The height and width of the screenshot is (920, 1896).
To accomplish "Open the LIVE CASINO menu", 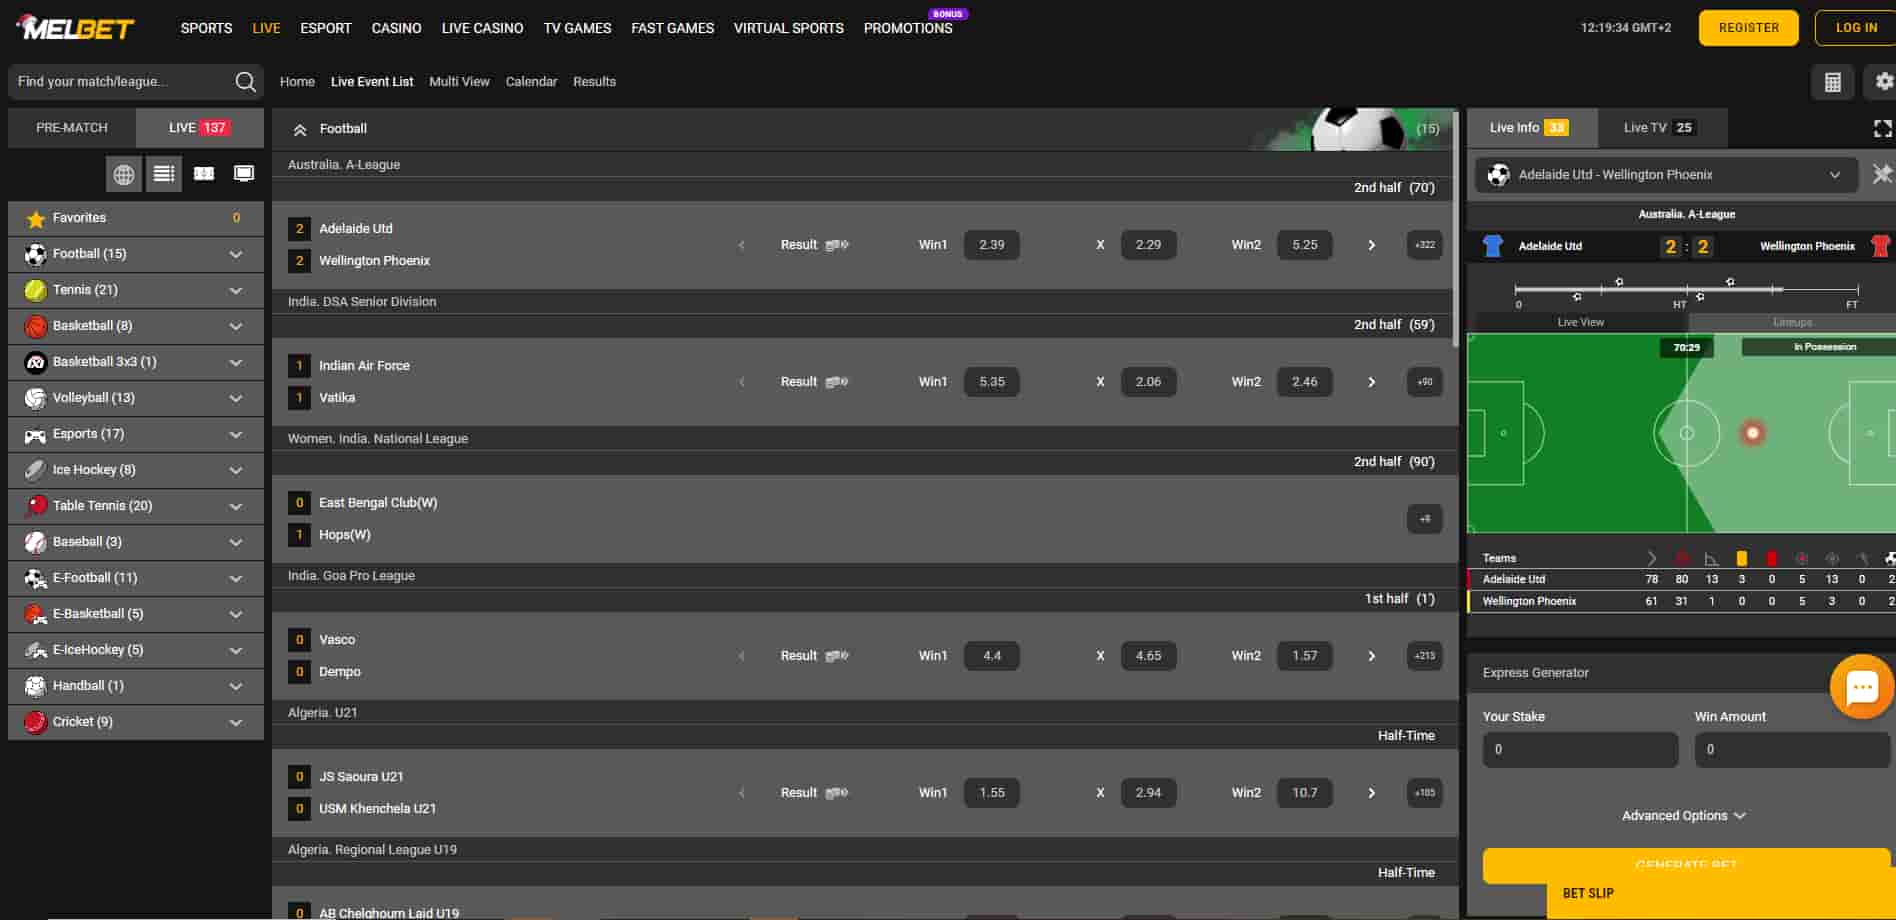I will coord(482,28).
